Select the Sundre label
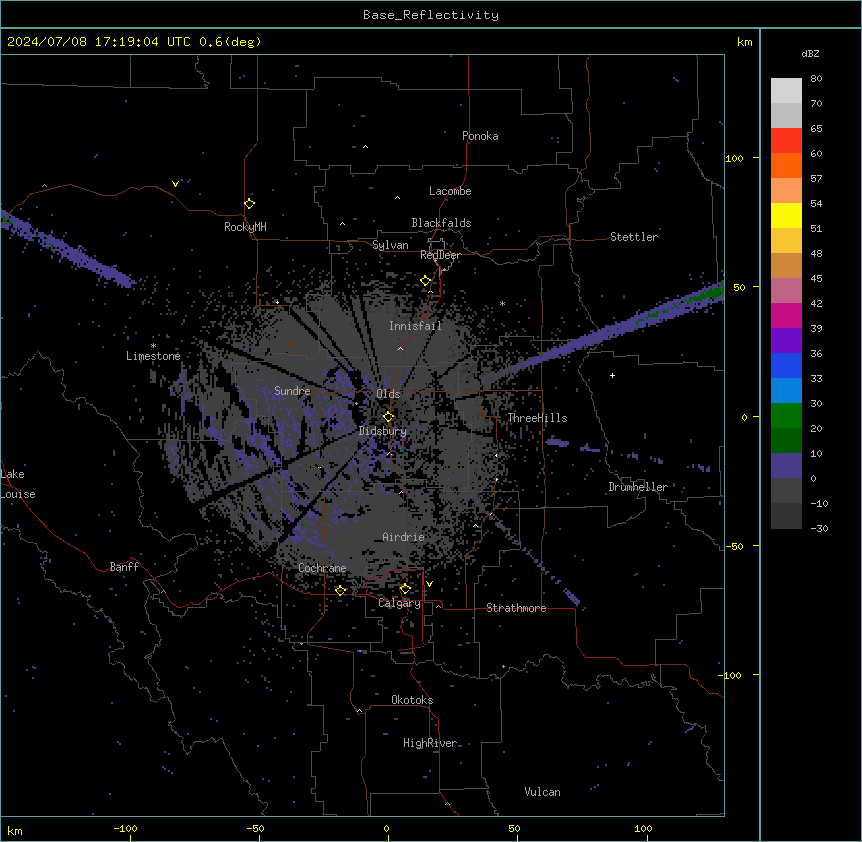862x842 pixels. tap(292, 391)
